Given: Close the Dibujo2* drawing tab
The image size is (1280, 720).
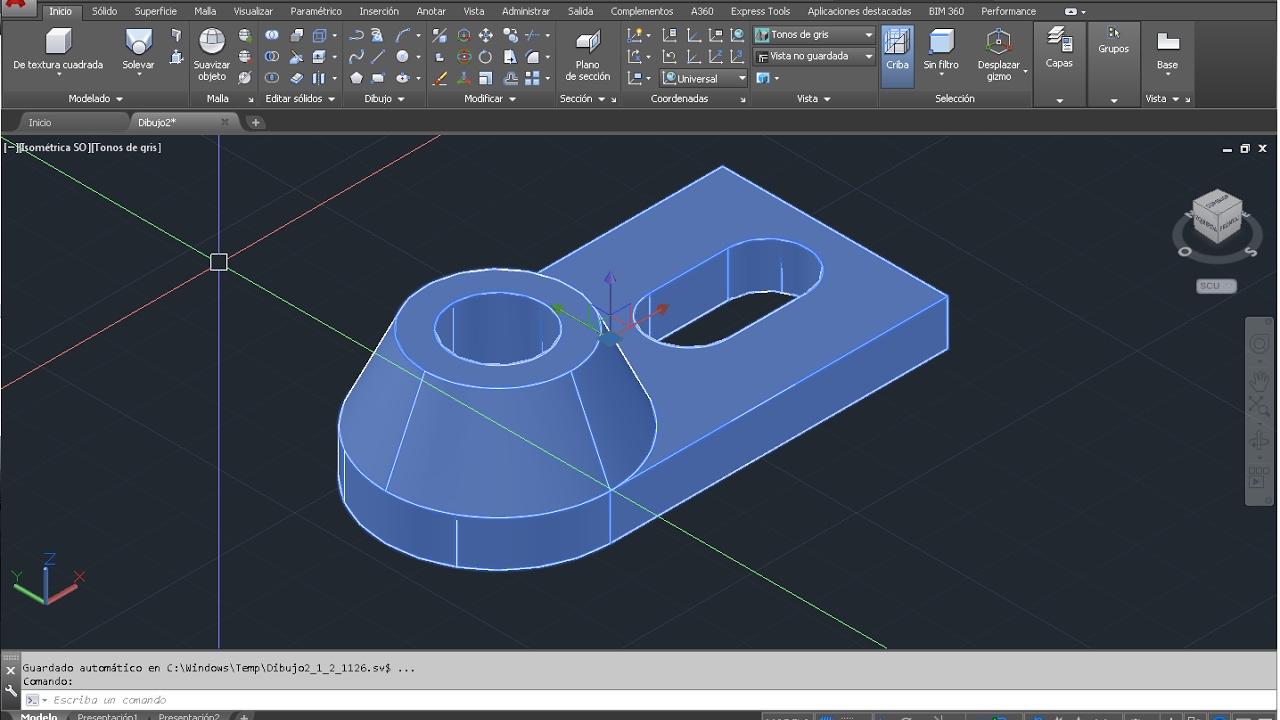Looking at the screenshot, I should click(225, 122).
